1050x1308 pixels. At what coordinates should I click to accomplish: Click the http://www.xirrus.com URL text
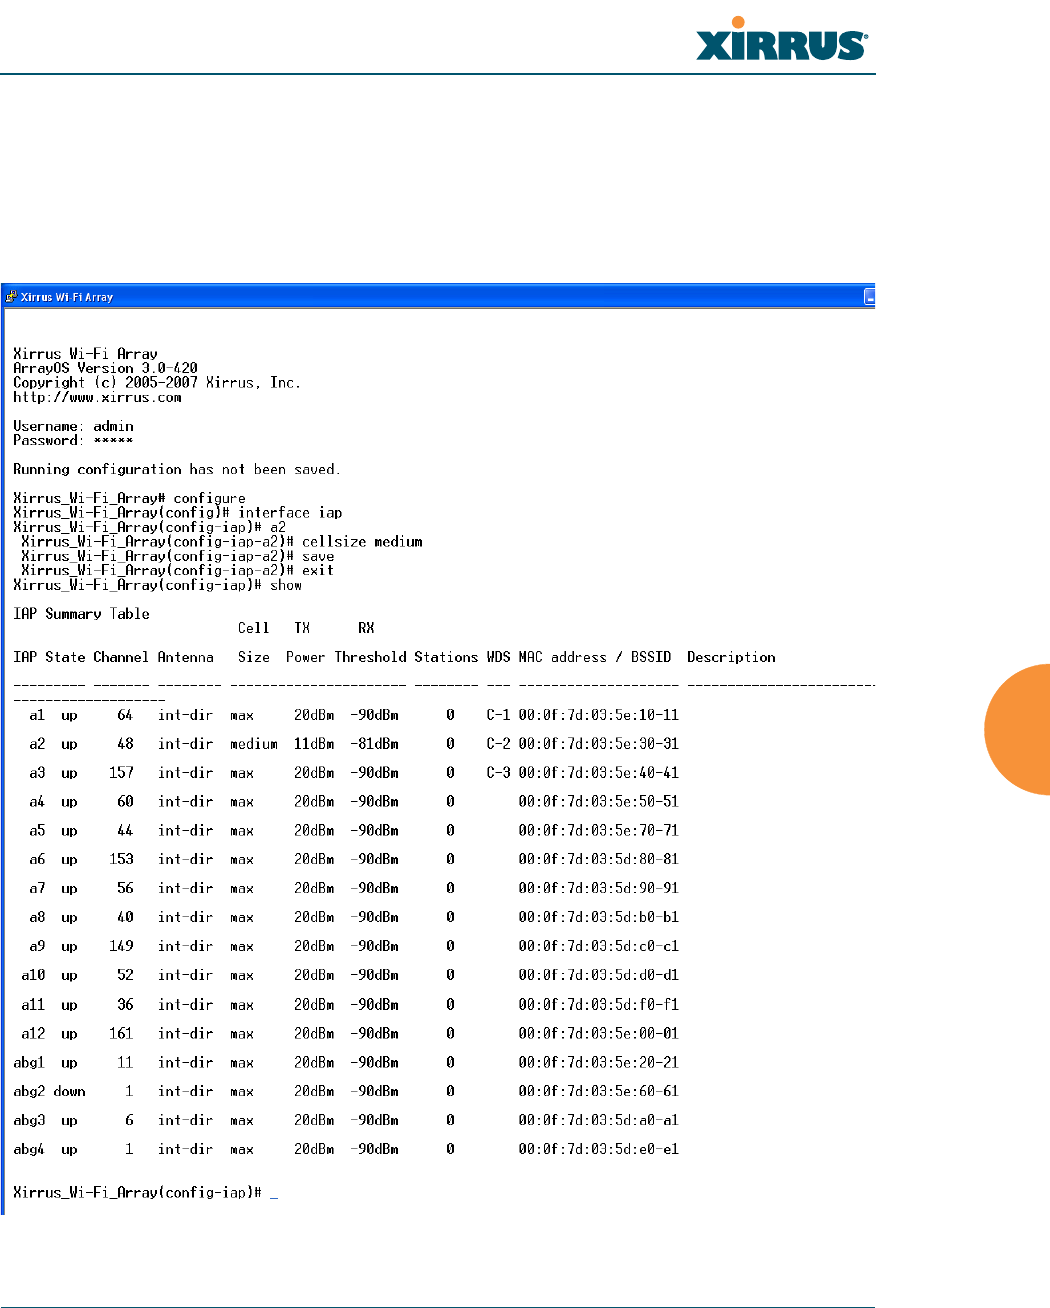coord(97,397)
